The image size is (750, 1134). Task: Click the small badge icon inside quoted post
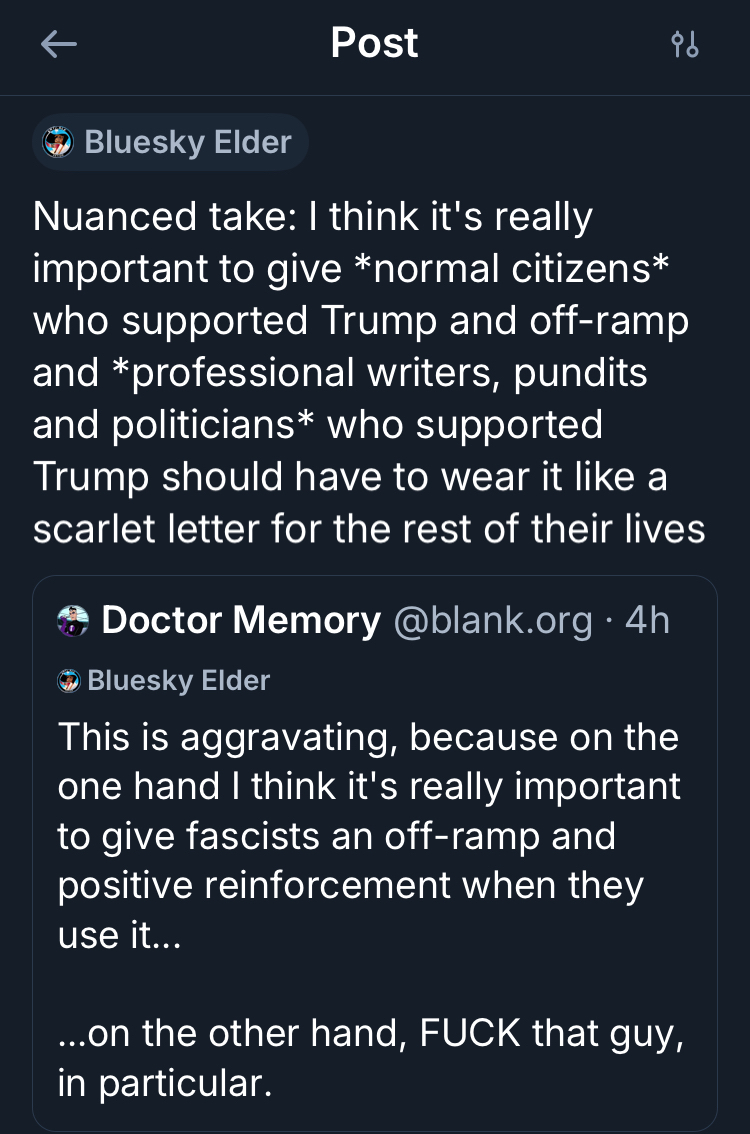(x=69, y=681)
